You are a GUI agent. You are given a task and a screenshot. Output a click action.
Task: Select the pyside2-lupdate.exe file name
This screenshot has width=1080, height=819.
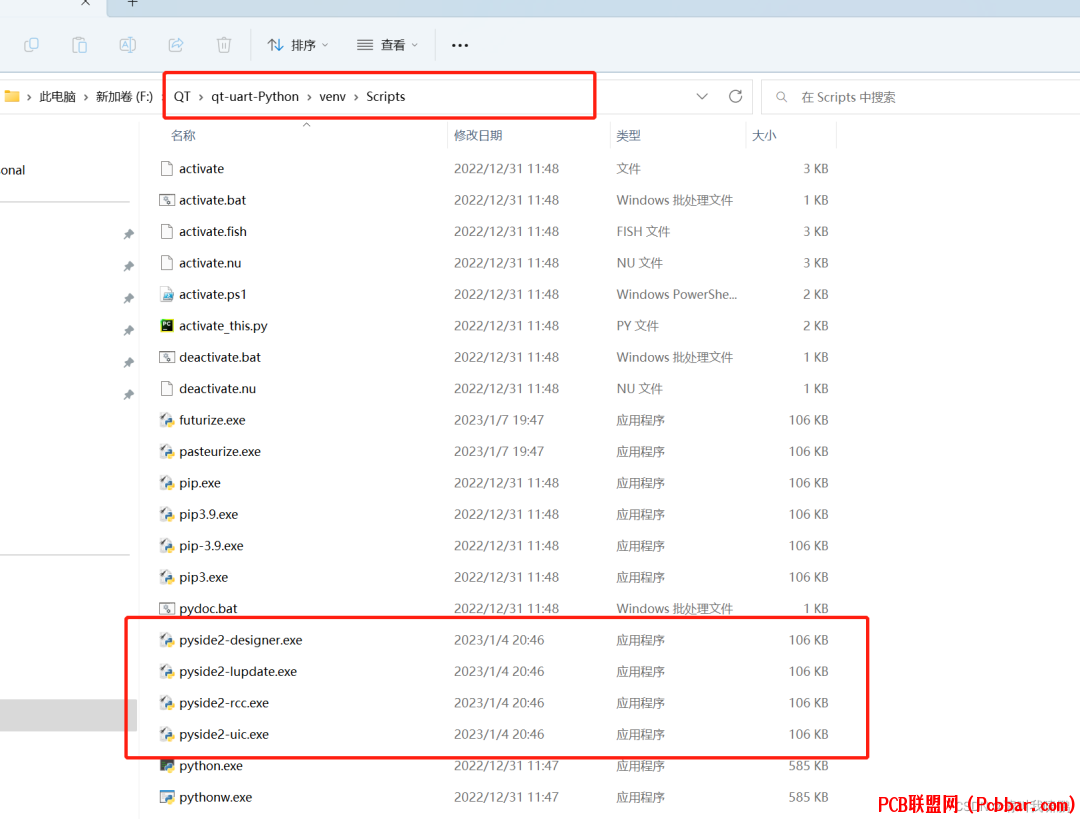point(238,672)
